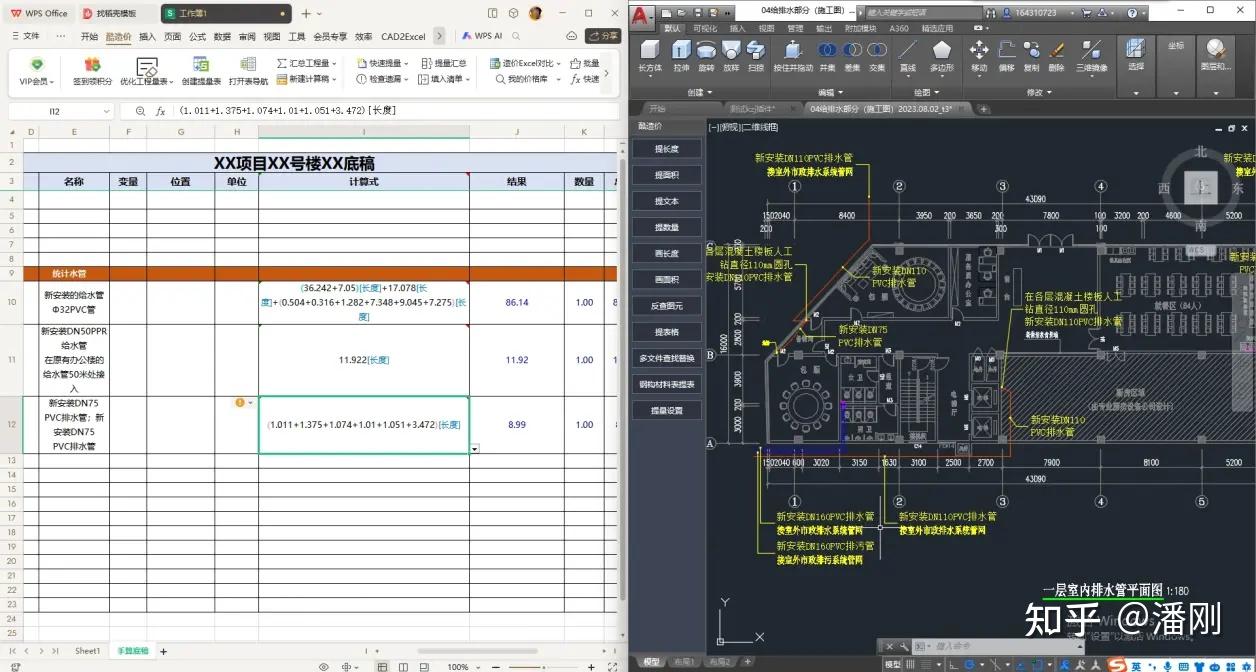Open the 公式 menu tab in WPS
The image size is (1256, 672).
click(197, 36)
